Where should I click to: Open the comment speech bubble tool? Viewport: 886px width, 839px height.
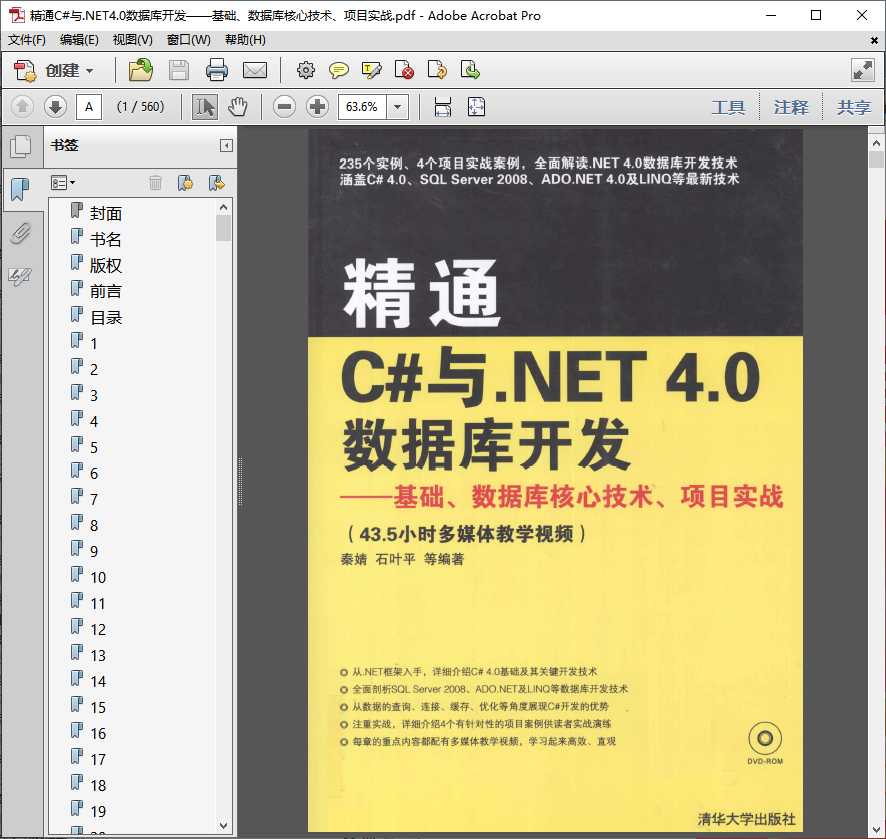tap(339, 70)
